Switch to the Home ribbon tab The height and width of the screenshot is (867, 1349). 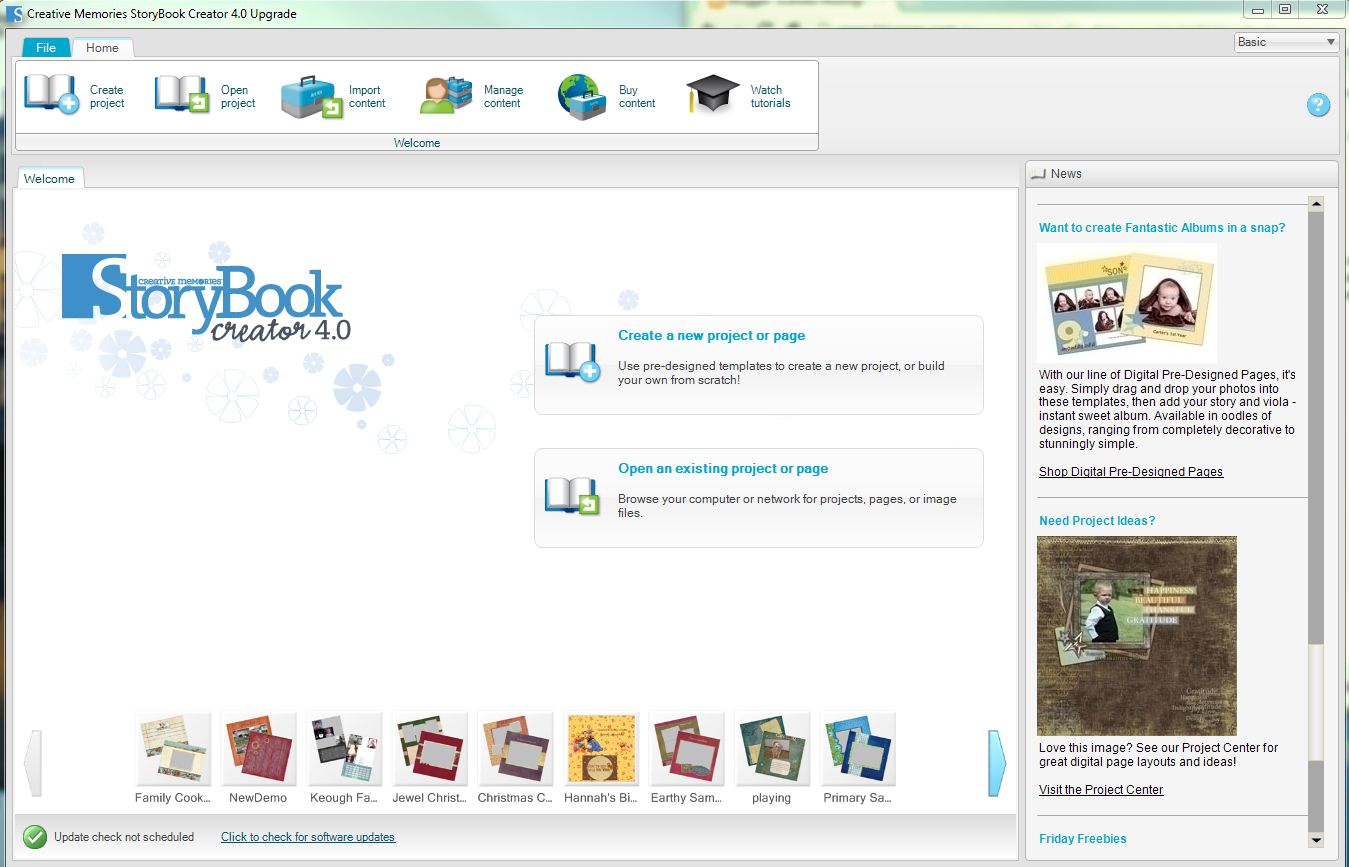coord(102,47)
